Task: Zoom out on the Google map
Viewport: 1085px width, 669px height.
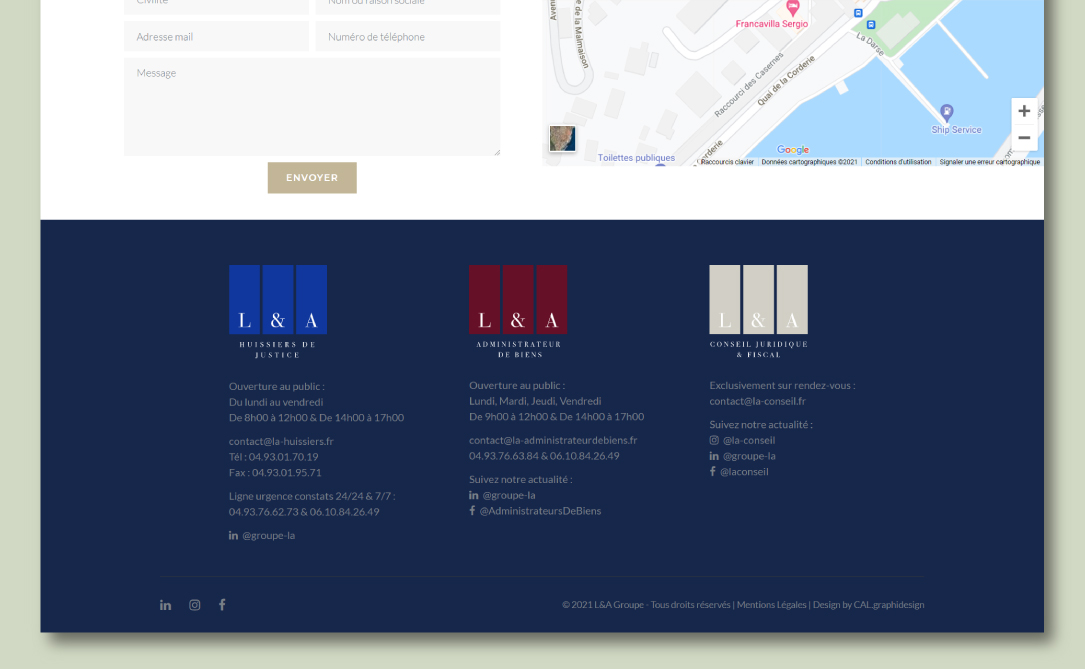Action: point(1024,138)
